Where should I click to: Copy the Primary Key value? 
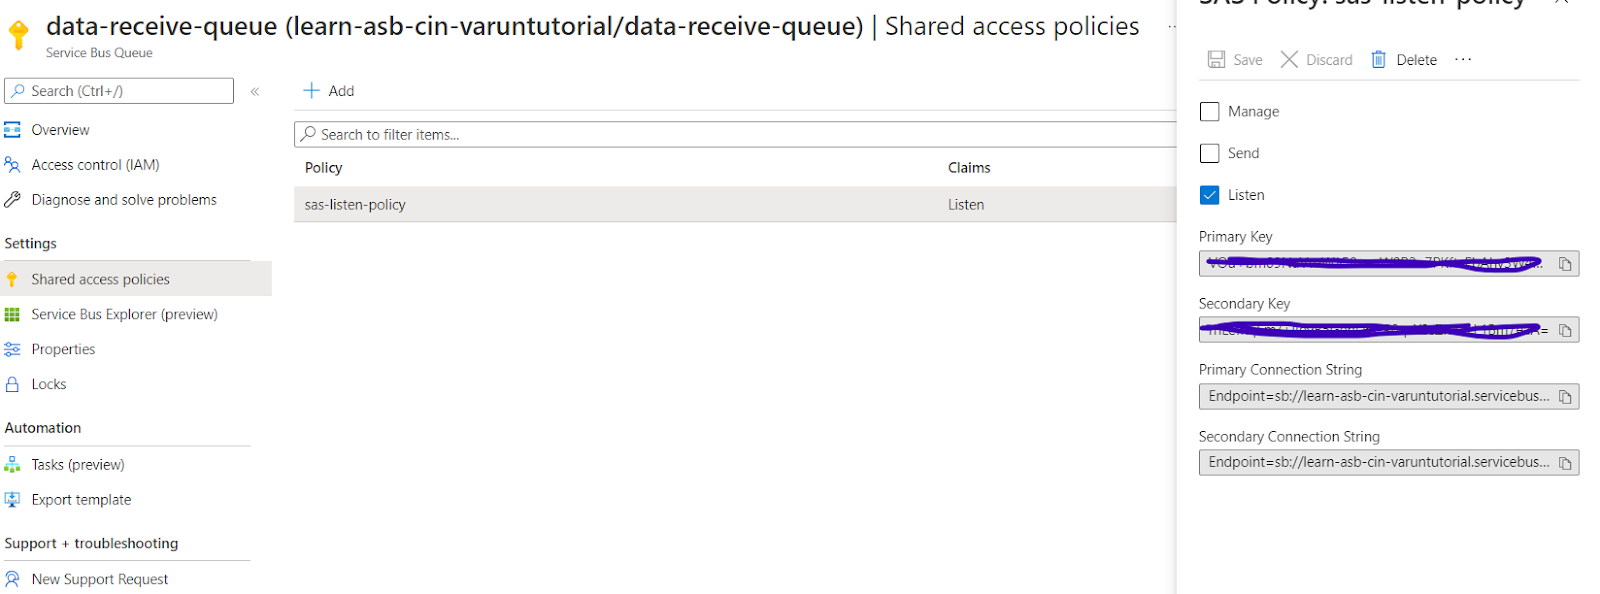click(x=1565, y=264)
